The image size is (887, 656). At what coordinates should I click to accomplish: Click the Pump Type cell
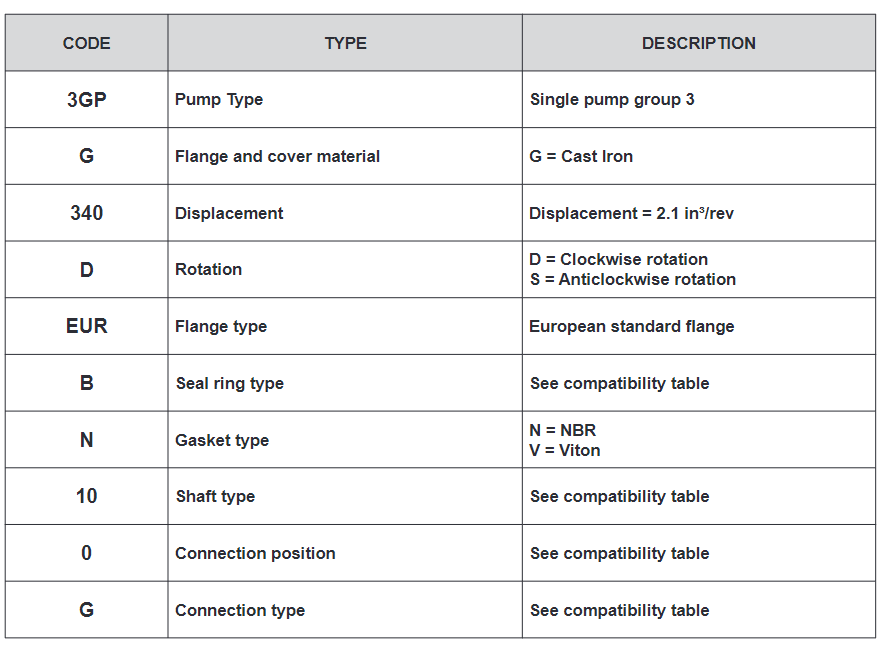[219, 100]
